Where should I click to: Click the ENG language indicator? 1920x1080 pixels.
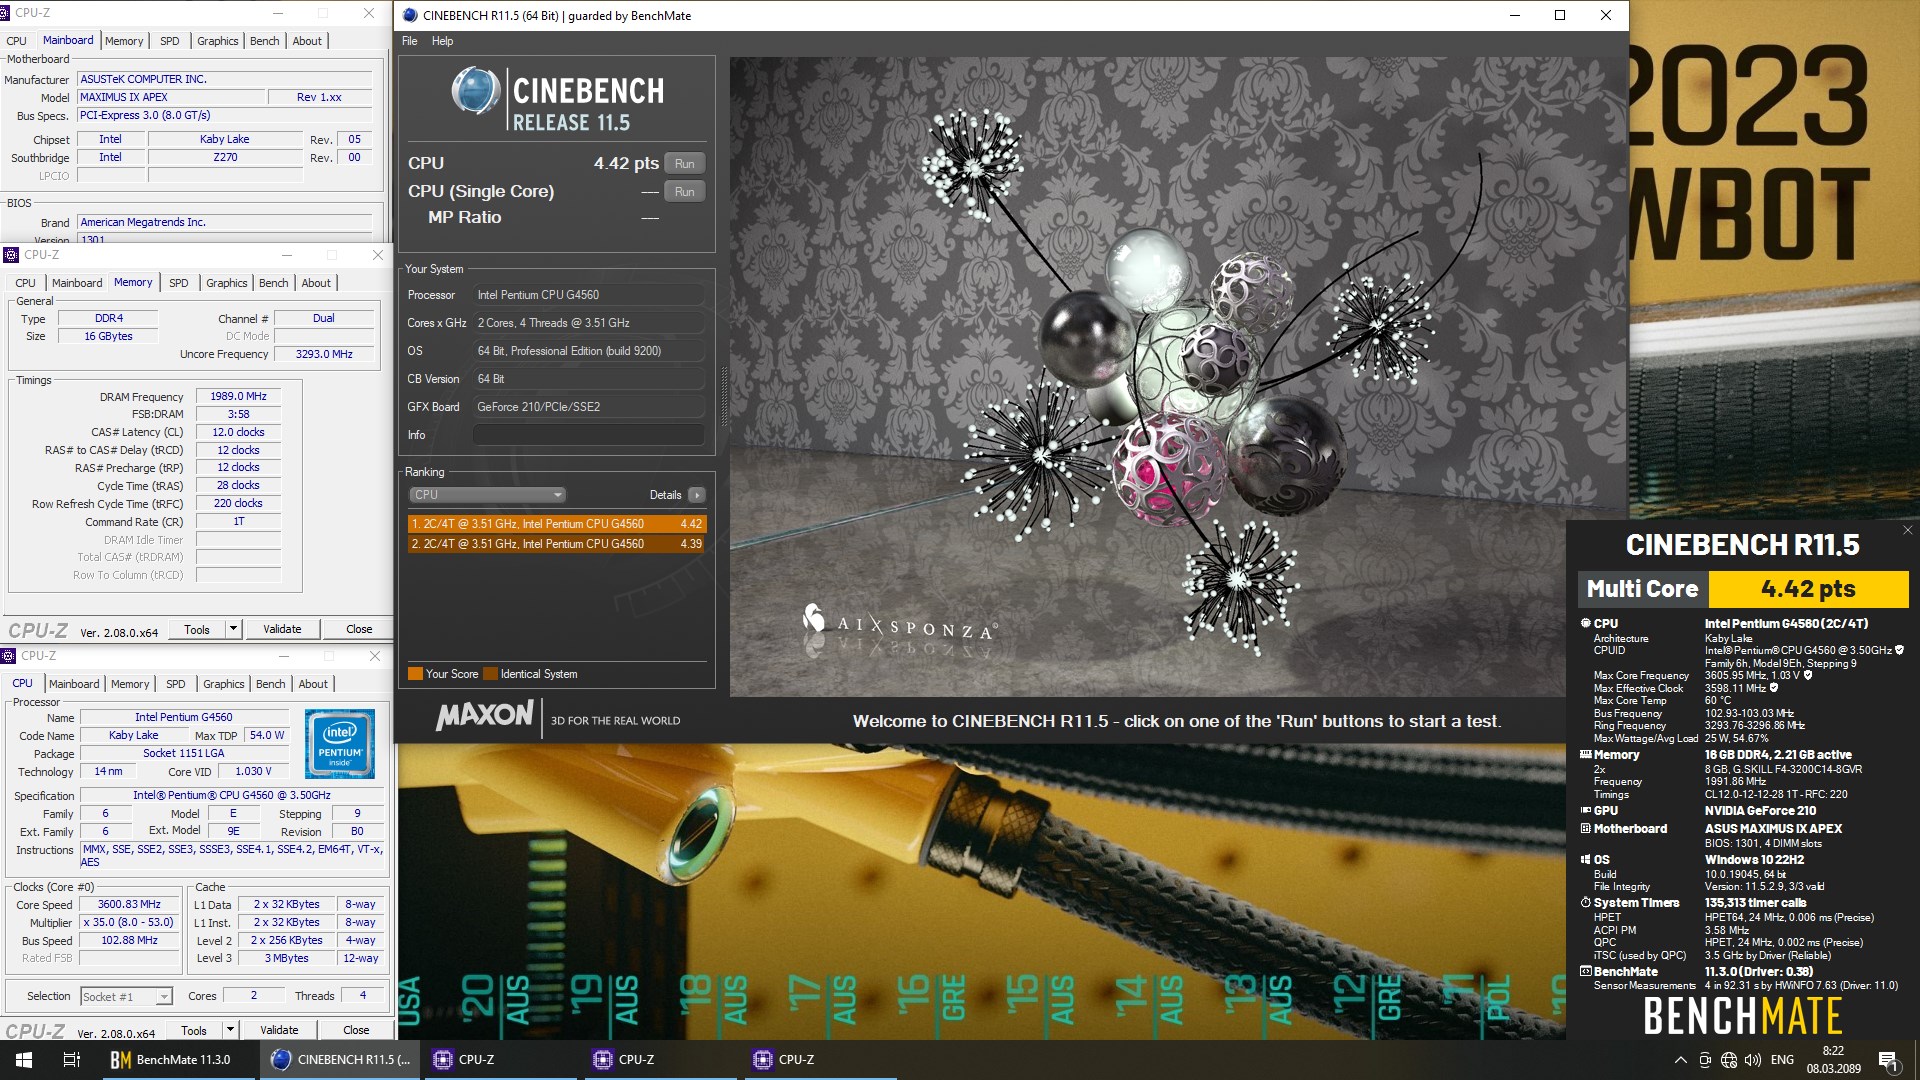coord(1782,1060)
